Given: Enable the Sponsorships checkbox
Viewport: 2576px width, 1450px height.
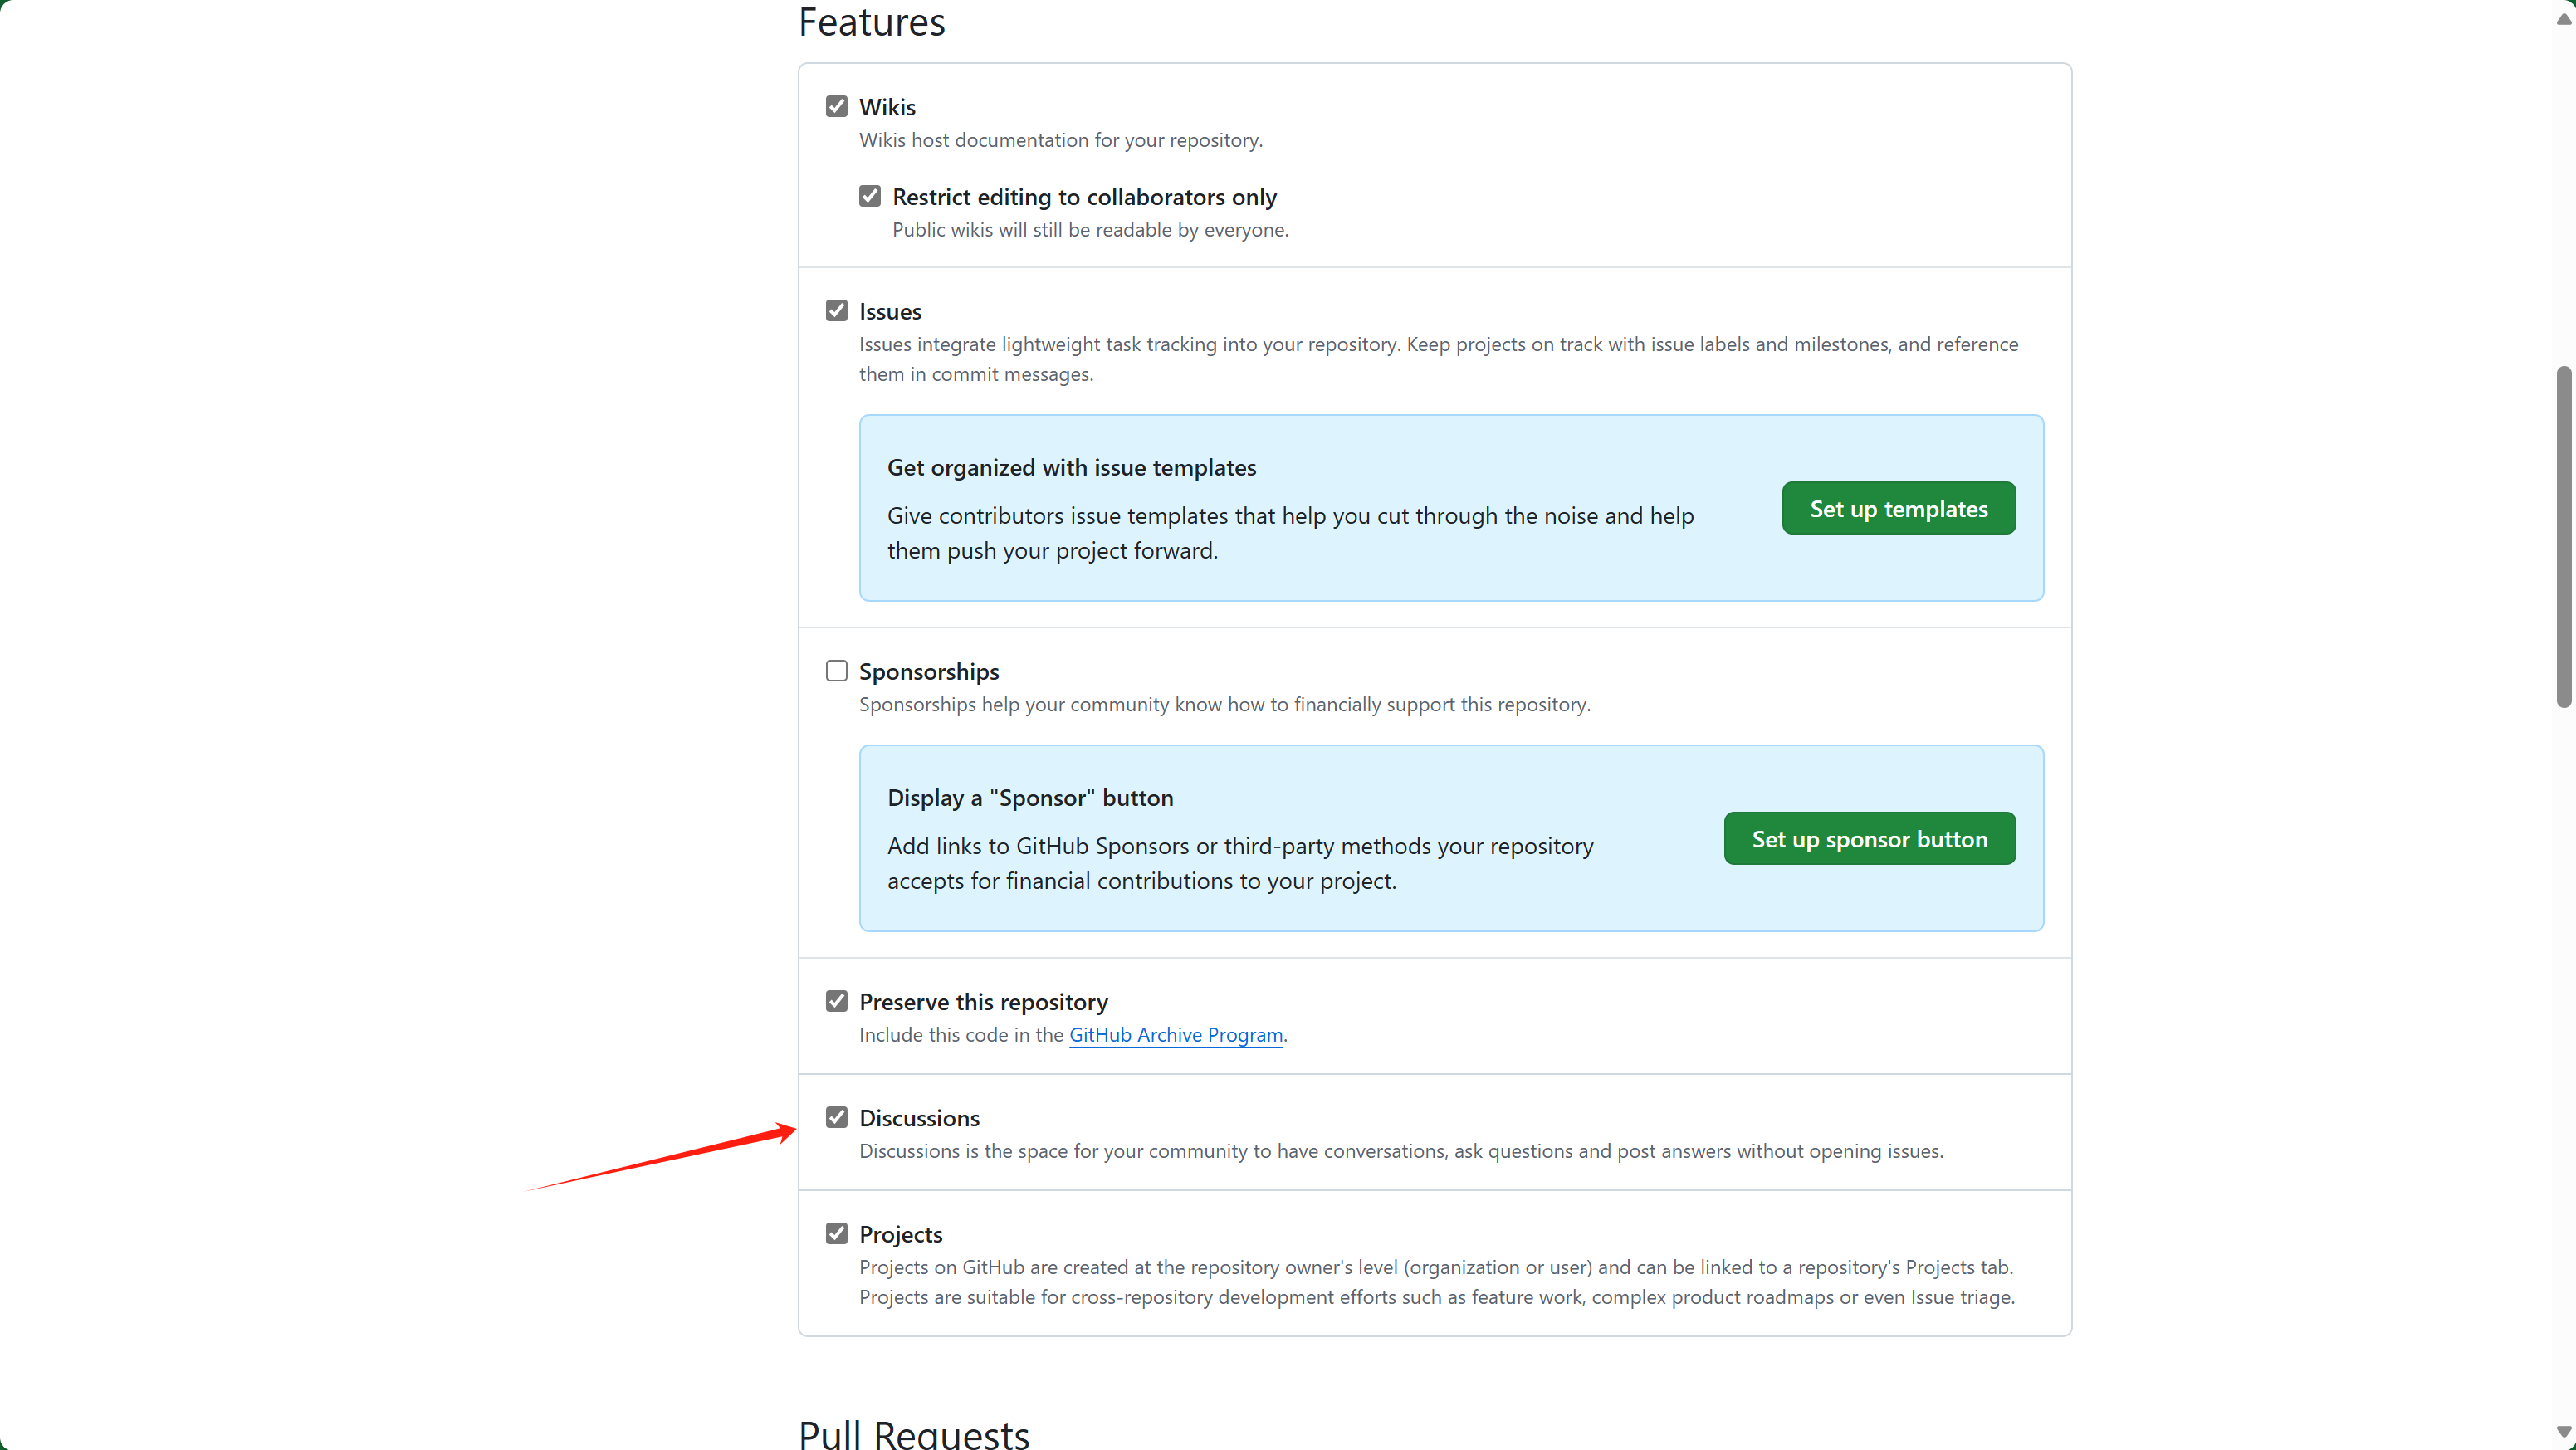Looking at the screenshot, I should coord(837,671).
